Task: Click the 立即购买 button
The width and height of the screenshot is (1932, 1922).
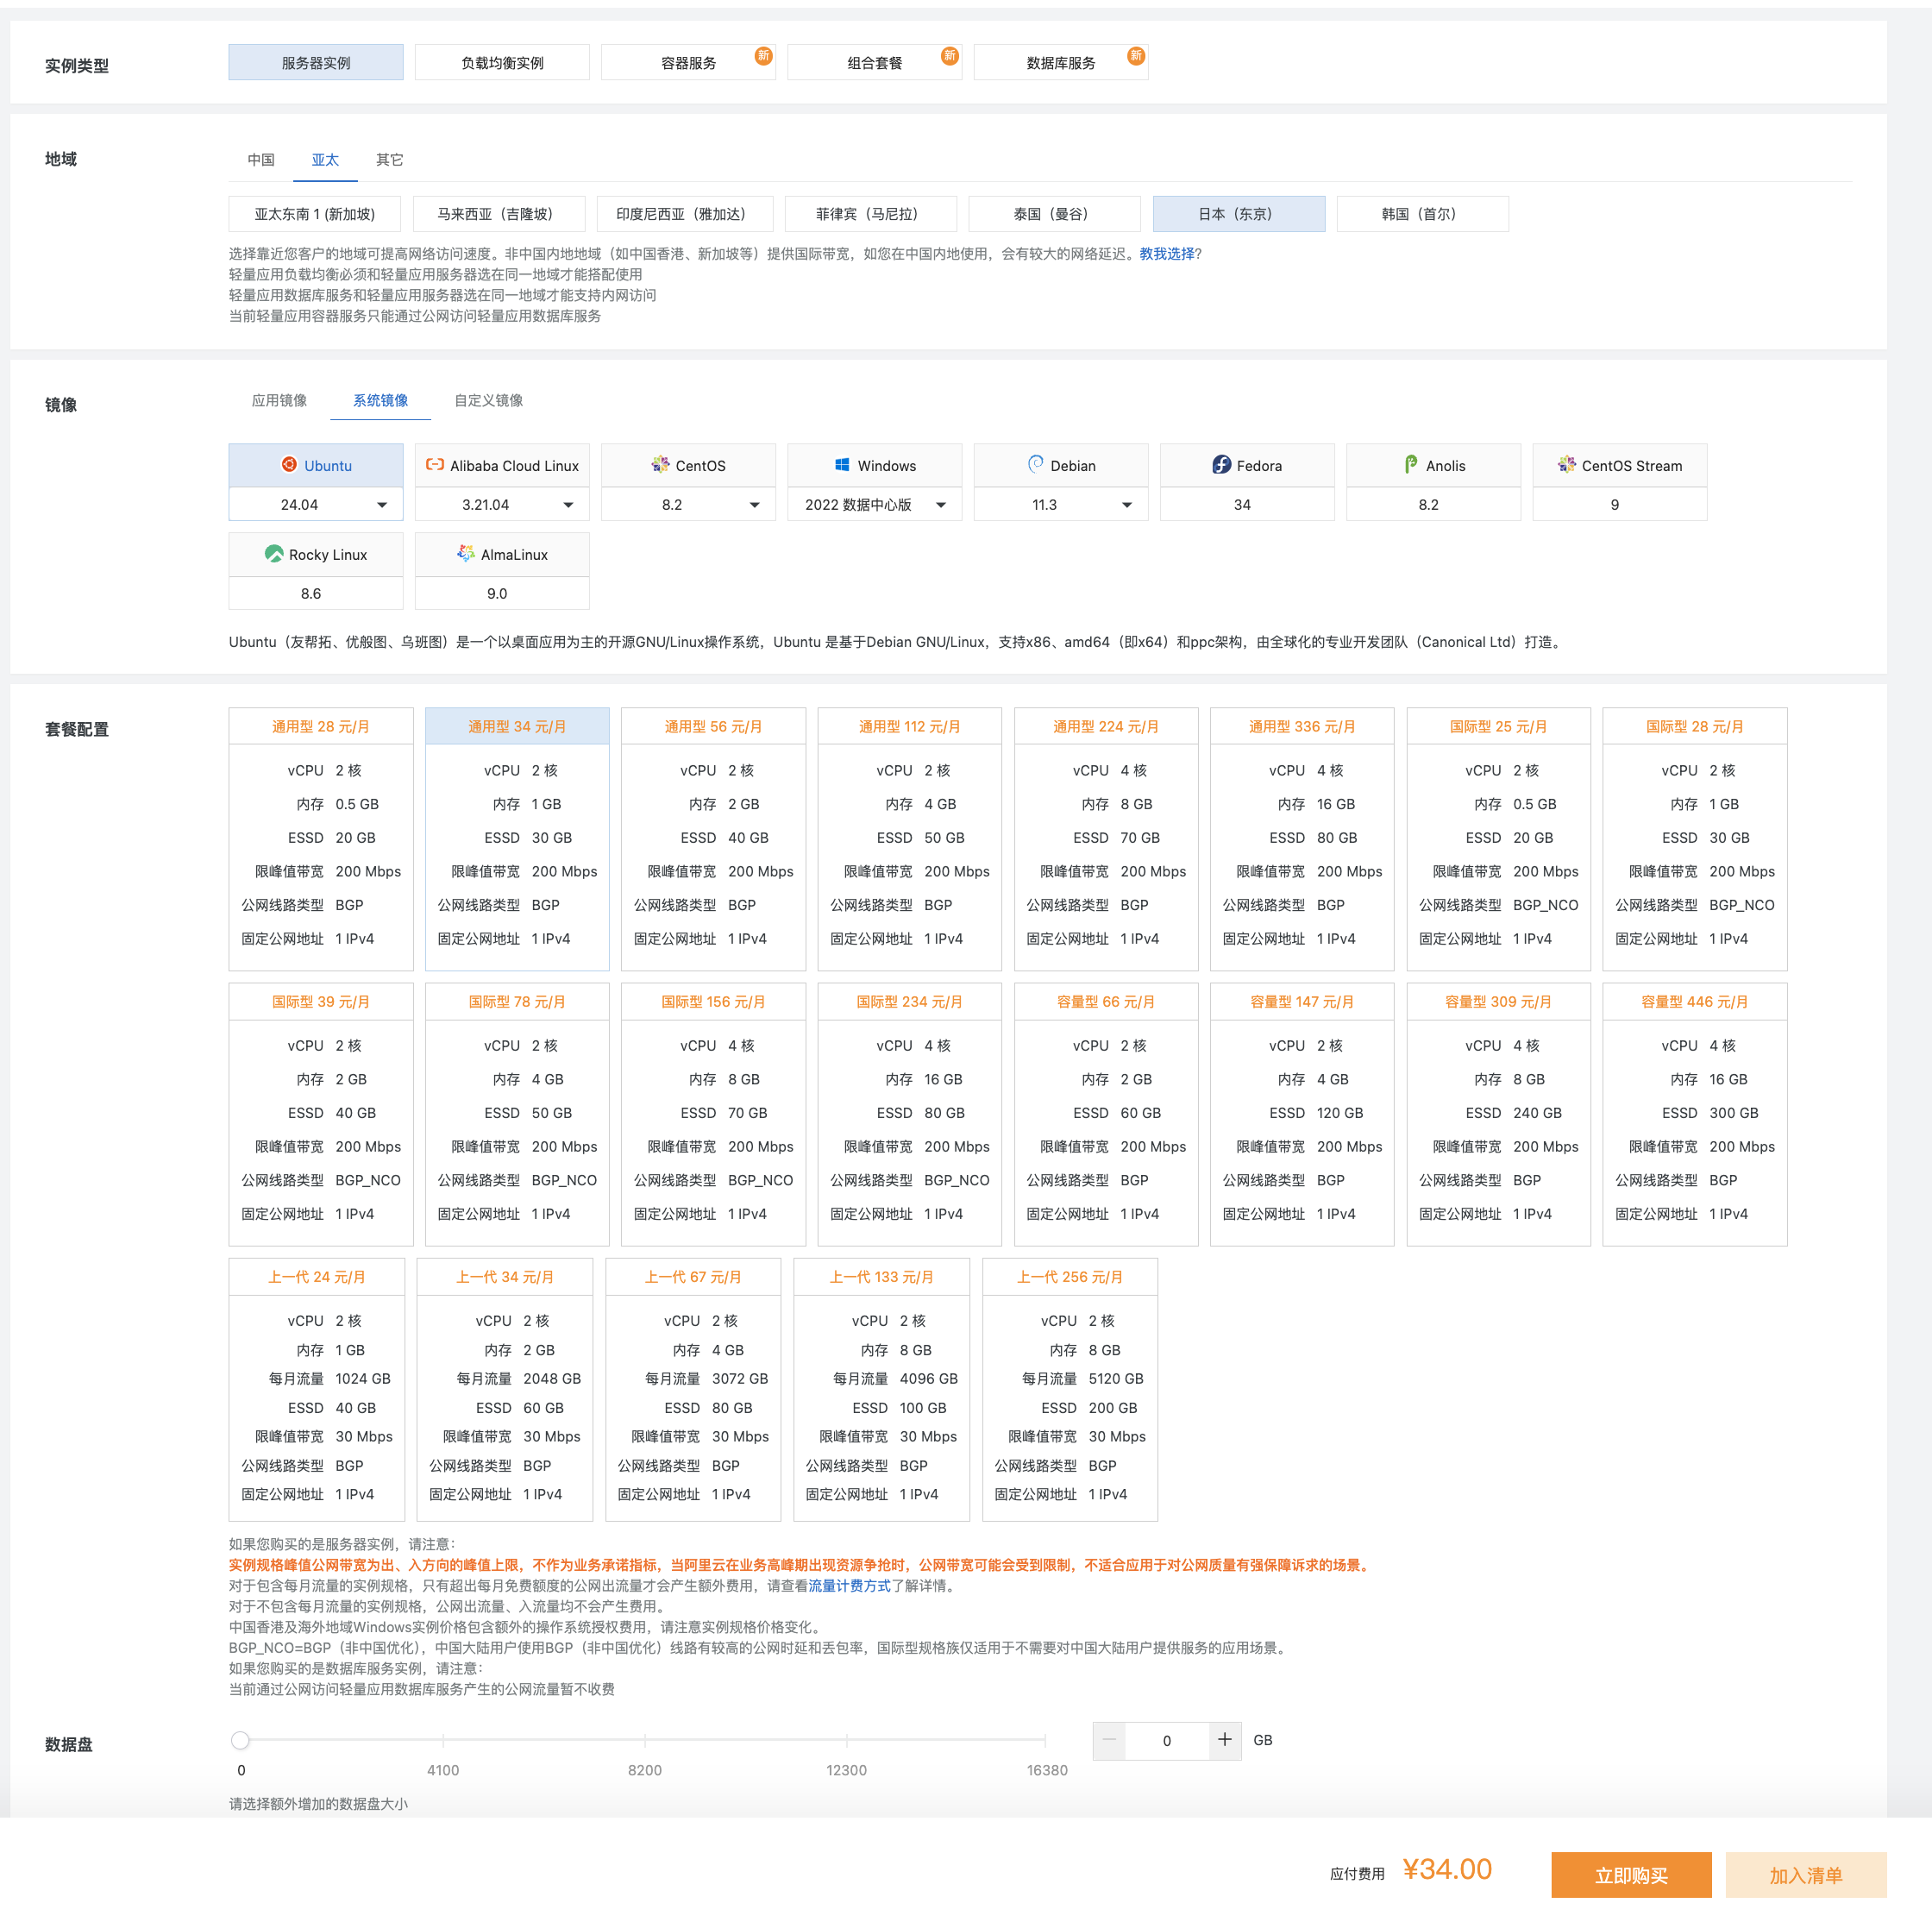Action: tap(1631, 1875)
